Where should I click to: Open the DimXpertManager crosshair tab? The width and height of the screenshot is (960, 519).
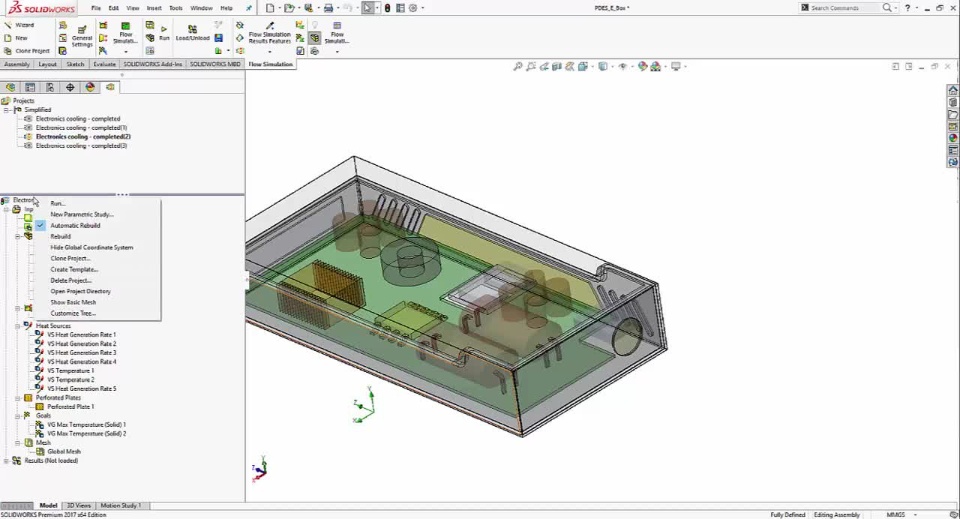tap(70, 88)
